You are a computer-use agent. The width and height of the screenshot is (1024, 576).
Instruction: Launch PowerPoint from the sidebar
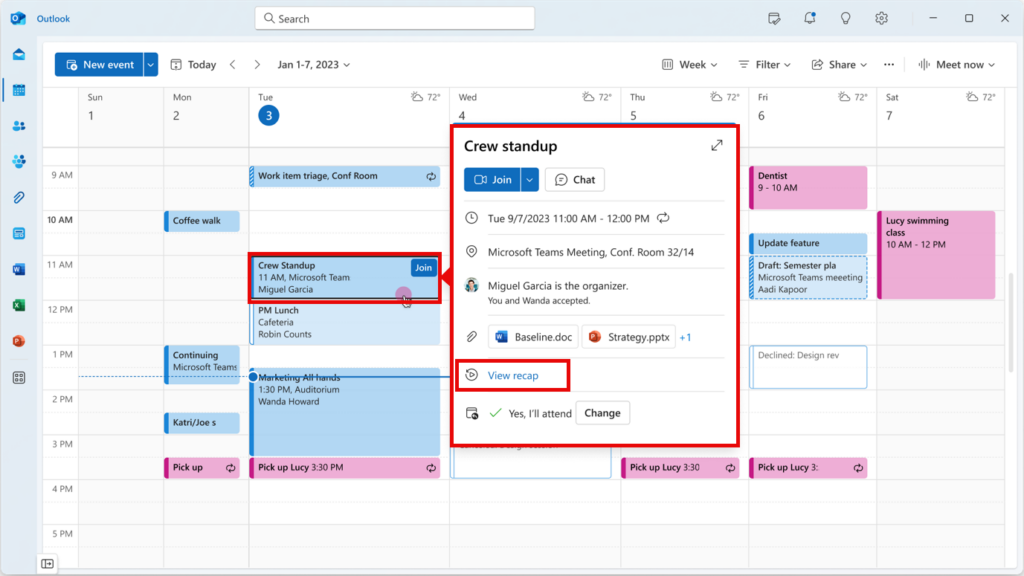tap(19, 341)
